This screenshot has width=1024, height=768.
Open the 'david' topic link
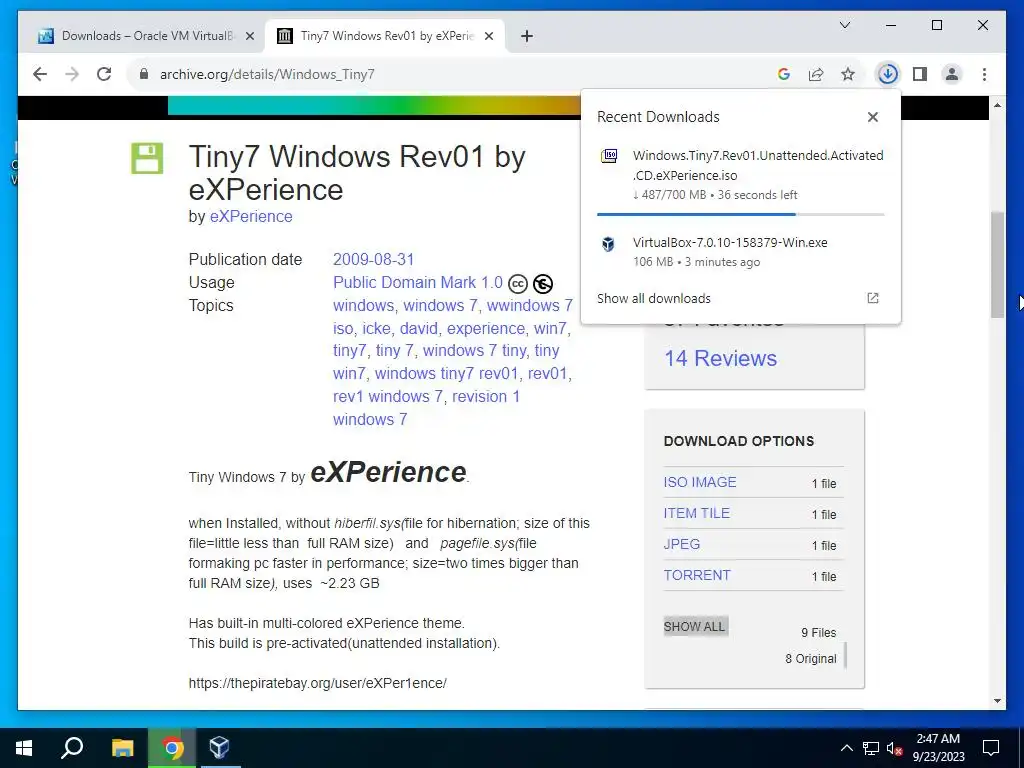(419, 328)
